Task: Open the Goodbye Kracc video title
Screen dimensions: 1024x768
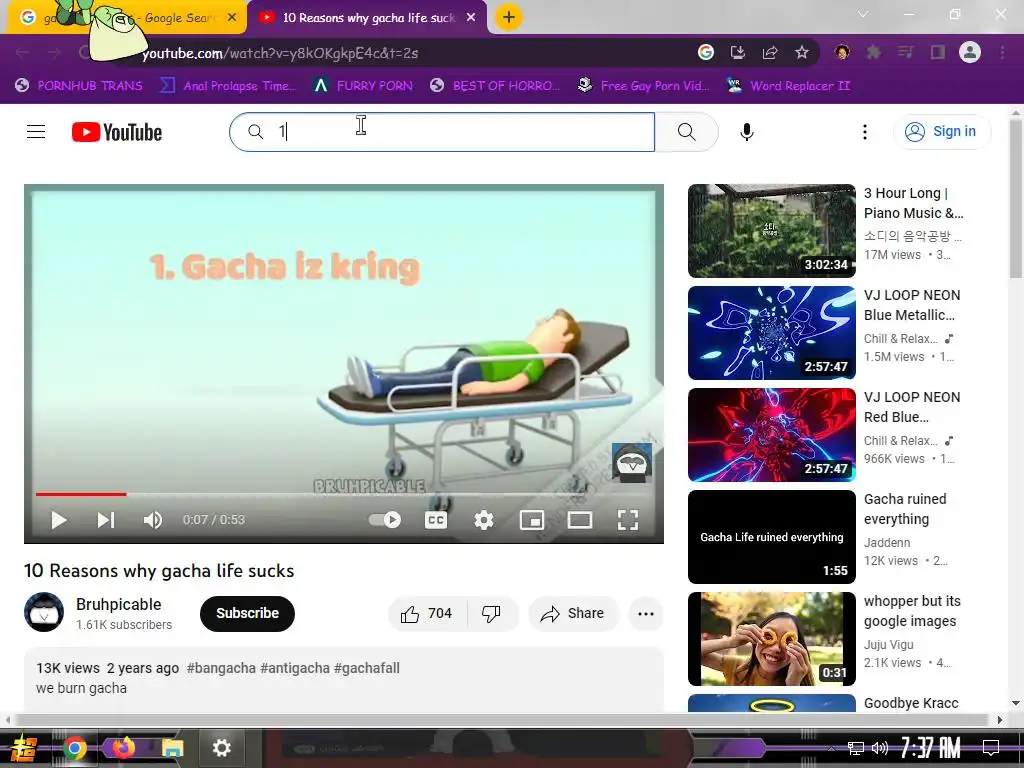Action: (911, 703)
